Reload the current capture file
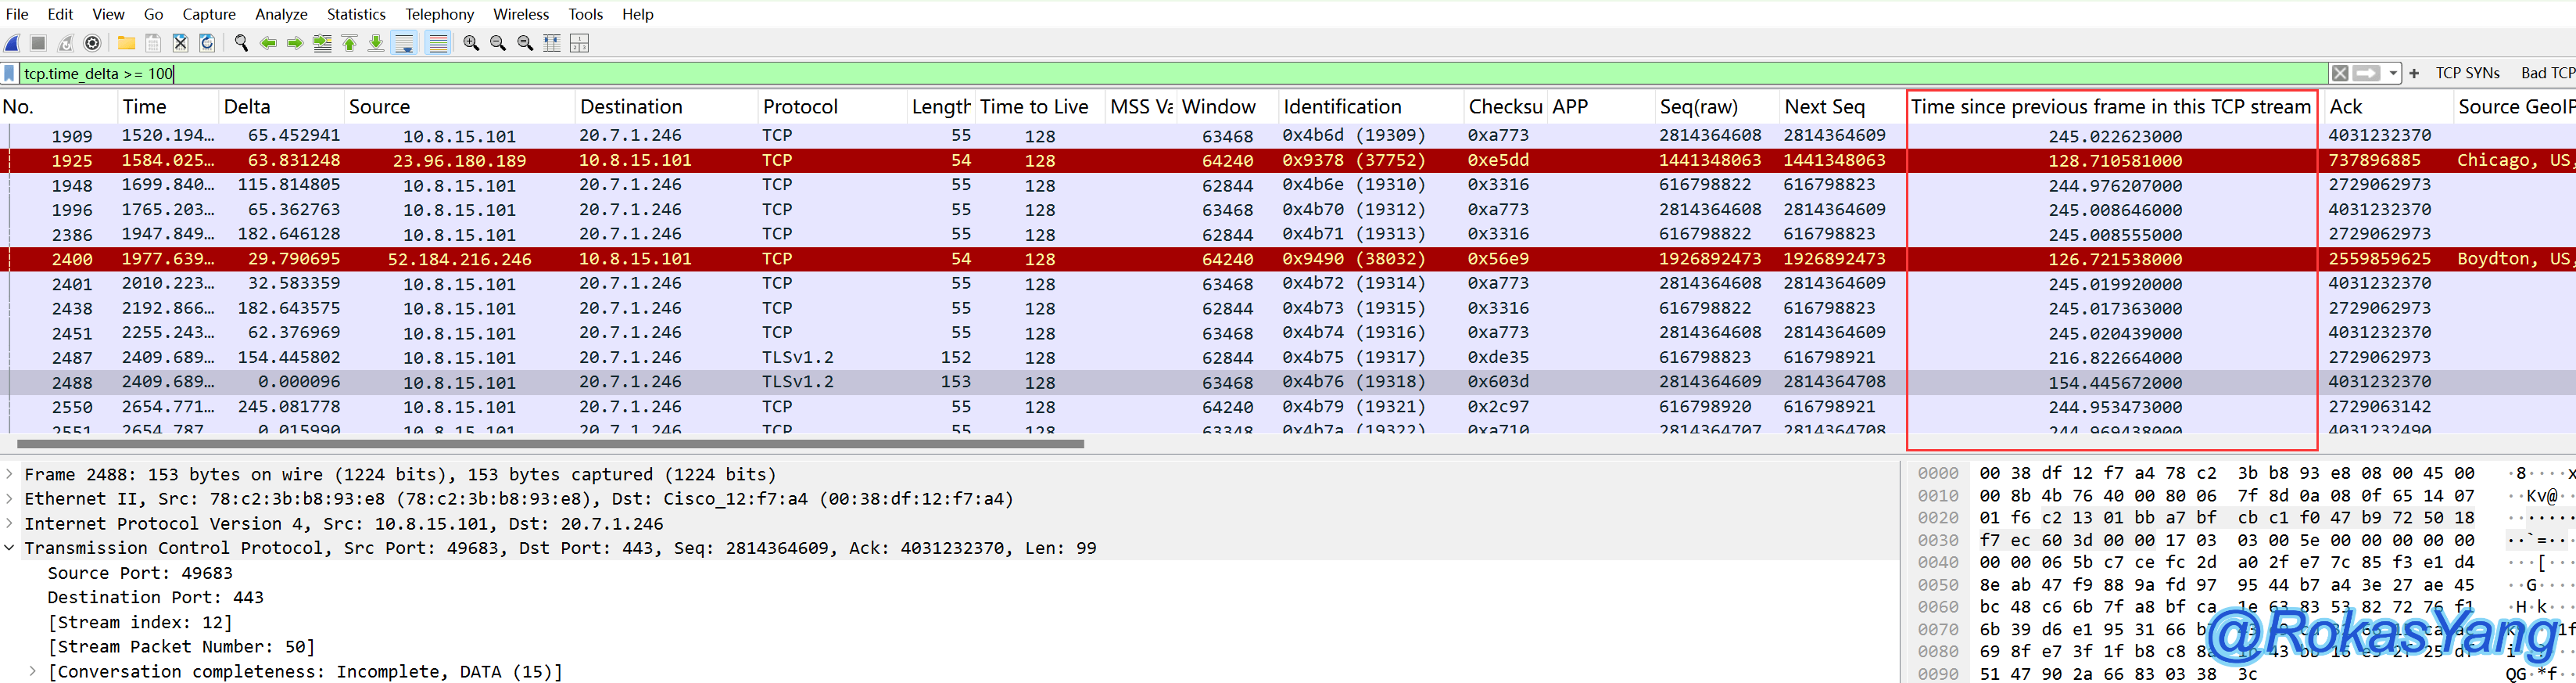This screenshot has height=683, width=2576. coord(207,43)
